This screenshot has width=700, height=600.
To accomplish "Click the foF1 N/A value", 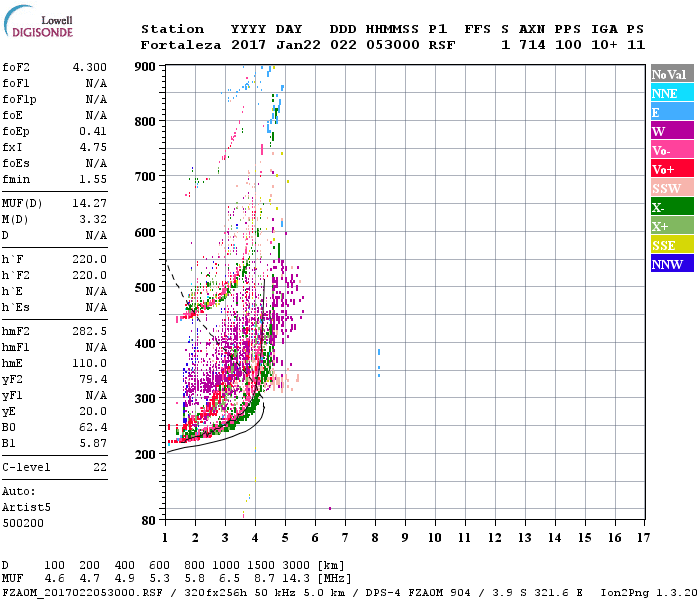I will (x=96, y=83).
